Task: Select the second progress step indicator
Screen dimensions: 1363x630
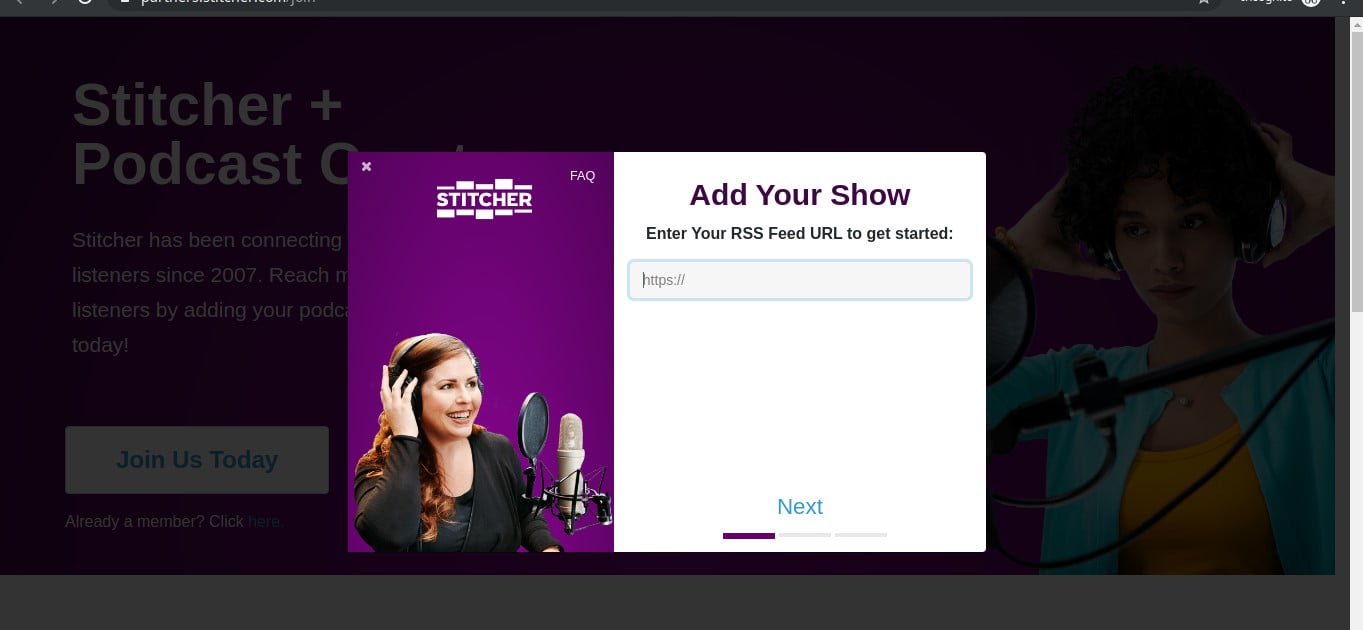Action: (x=805, y=536)
